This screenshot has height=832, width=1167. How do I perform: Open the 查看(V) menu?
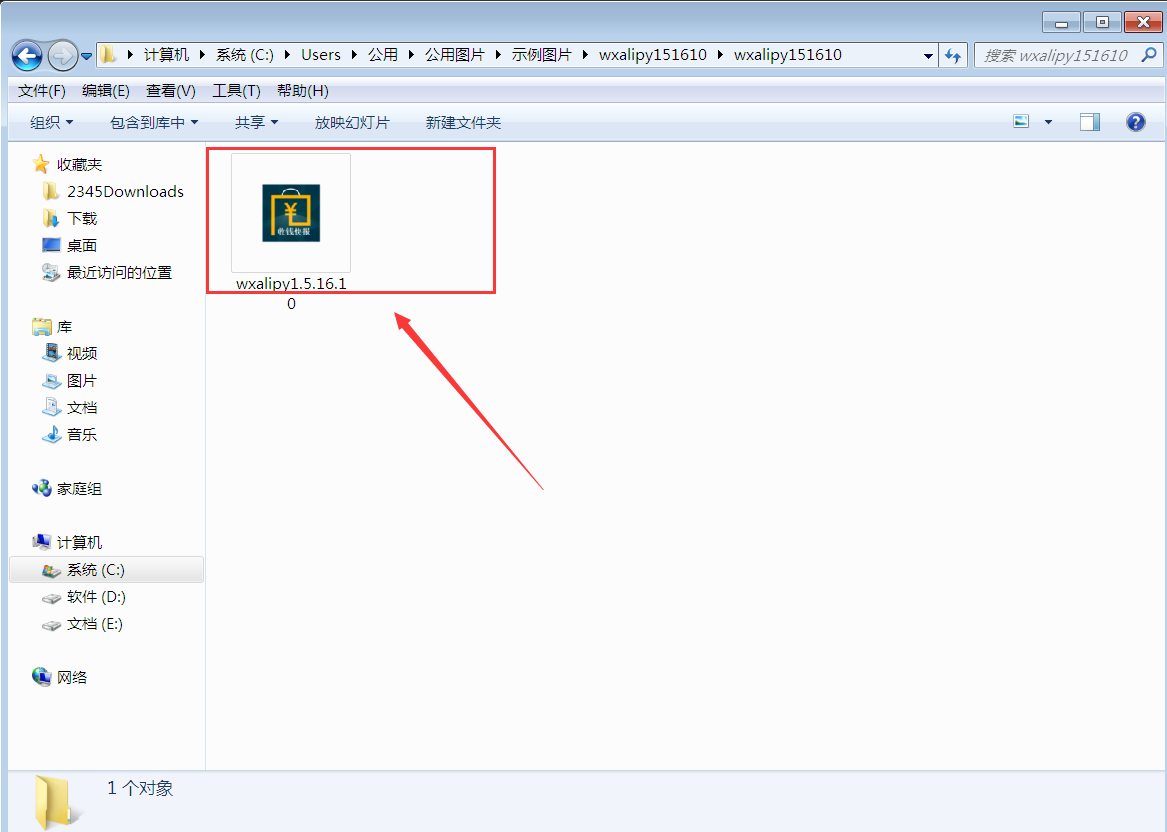click(x=170, y=91)
